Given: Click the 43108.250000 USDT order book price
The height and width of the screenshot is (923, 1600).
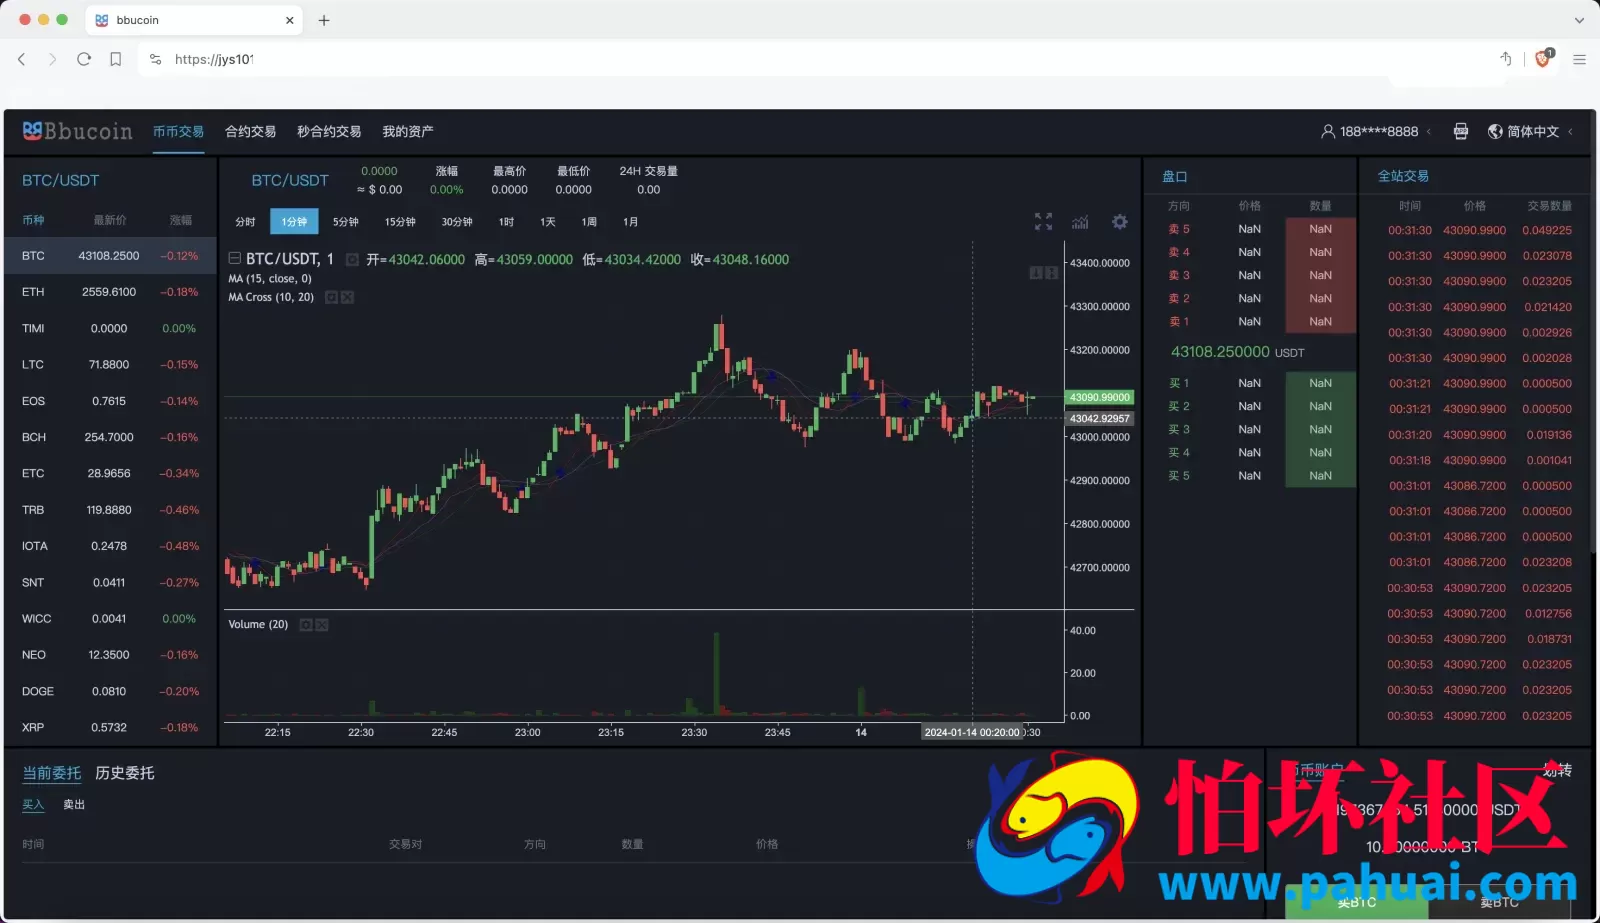Looking at the screenshot, I should [1238, 352].
